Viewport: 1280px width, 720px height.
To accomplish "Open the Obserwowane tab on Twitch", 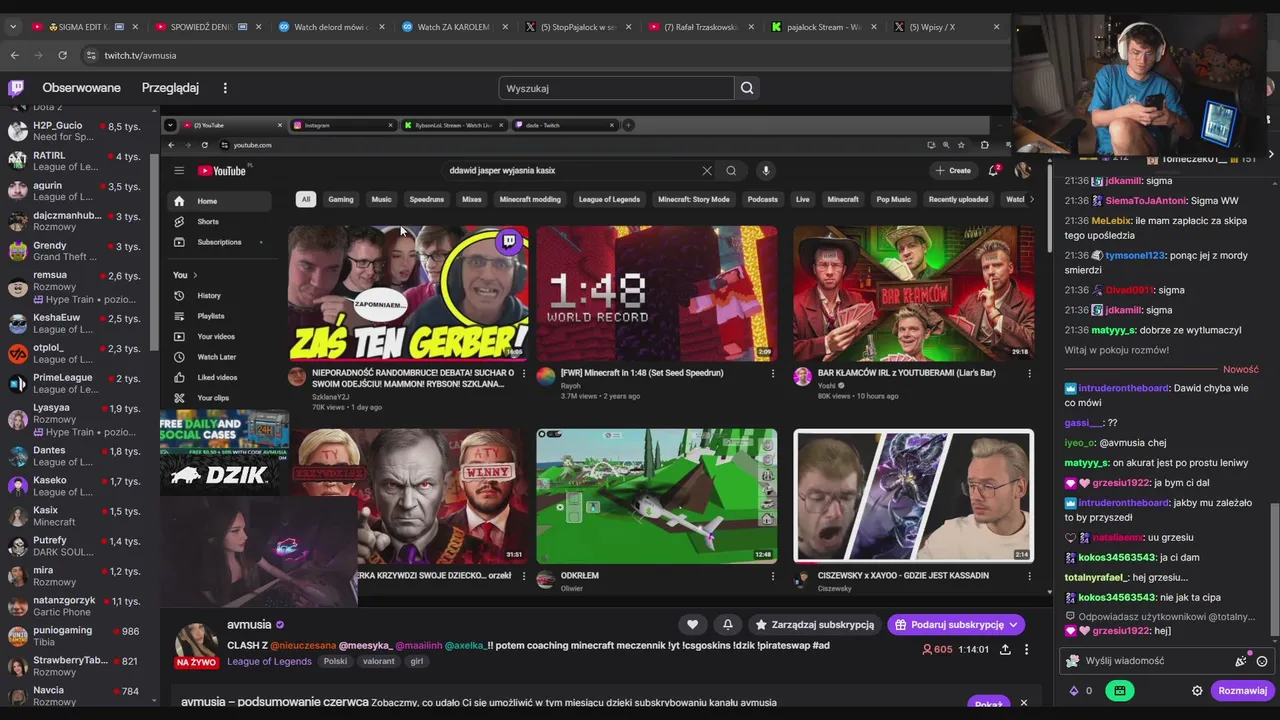I will point(81,88).
